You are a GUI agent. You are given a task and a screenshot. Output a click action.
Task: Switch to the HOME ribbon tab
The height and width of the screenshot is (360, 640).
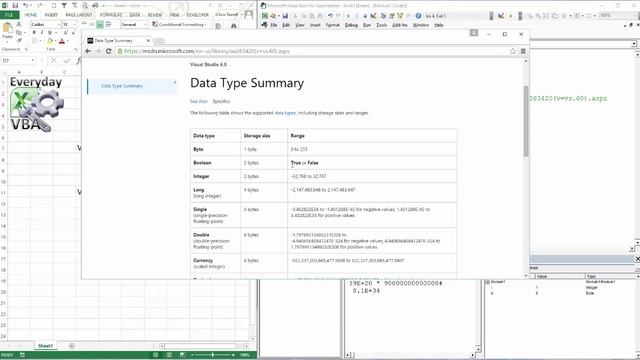(x=31, y=15)
